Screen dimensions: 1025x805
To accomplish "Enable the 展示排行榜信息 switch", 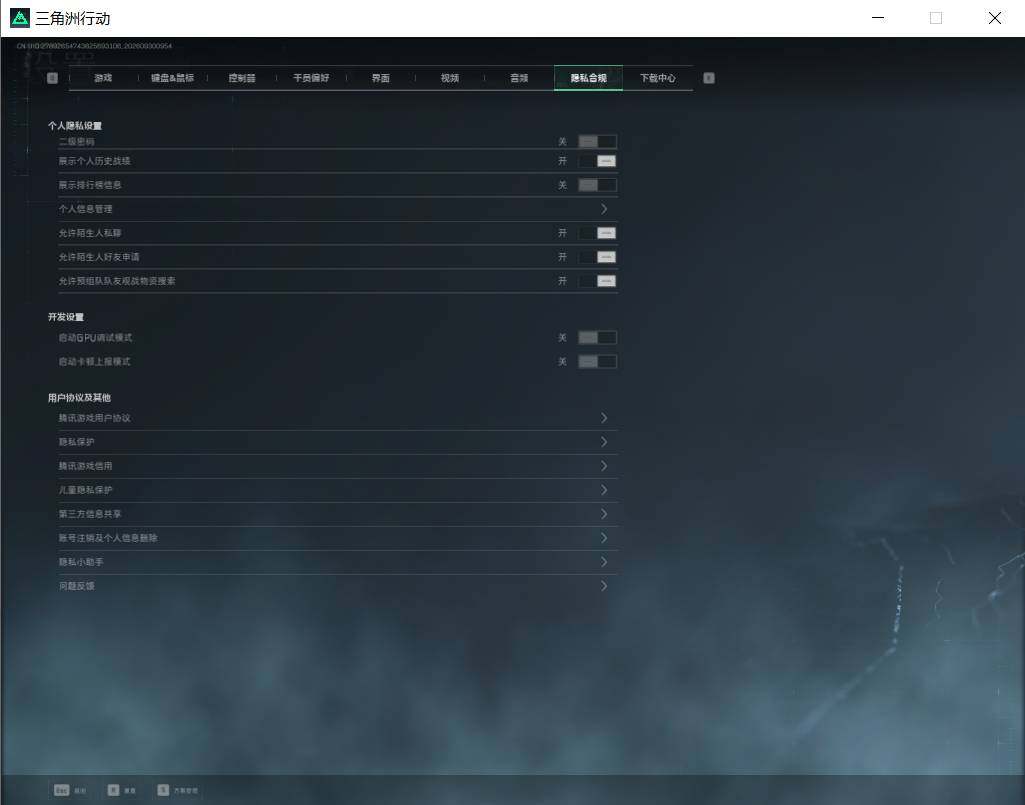I will click(597, 185).
